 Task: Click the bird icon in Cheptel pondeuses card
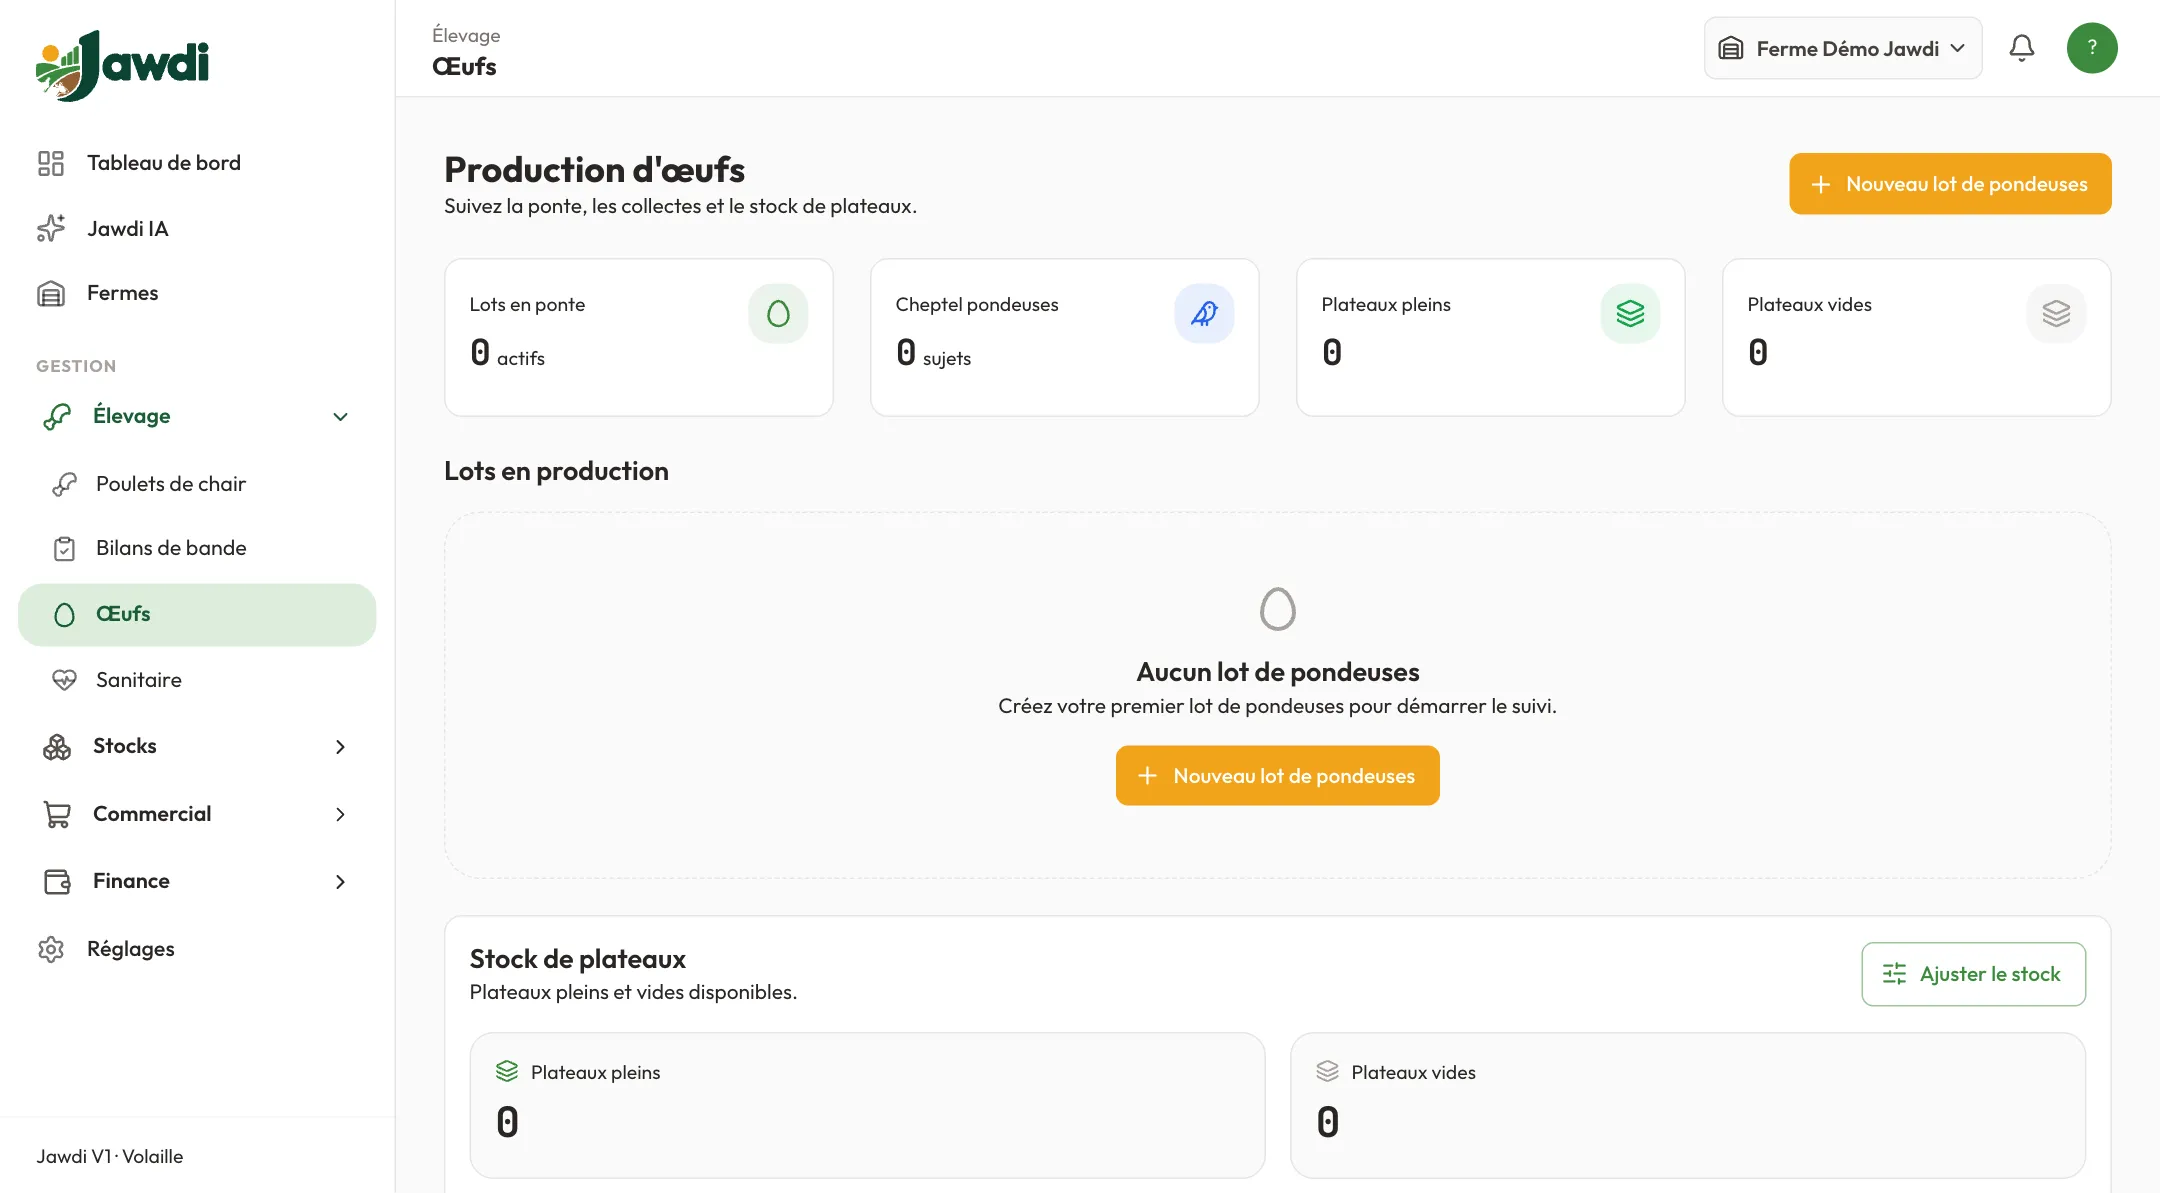point(1204,314)
